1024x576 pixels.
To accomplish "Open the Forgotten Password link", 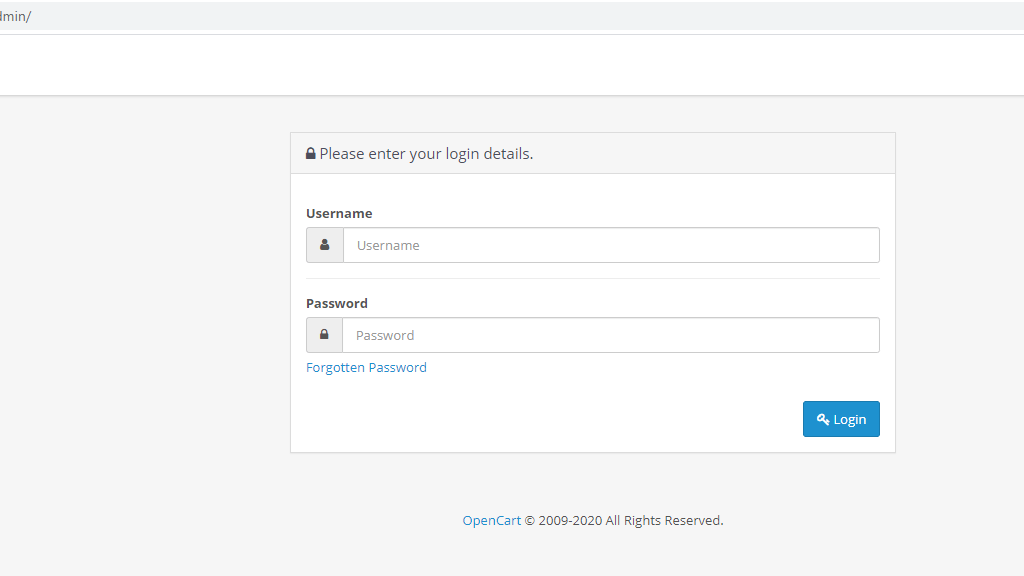I will 366,367.
